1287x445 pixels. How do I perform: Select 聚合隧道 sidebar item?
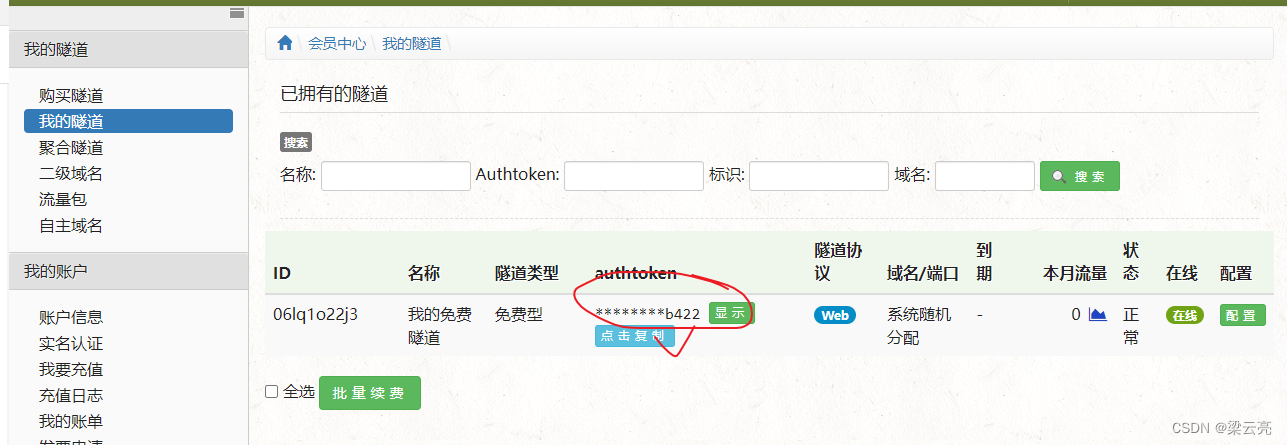click(71, 148)
